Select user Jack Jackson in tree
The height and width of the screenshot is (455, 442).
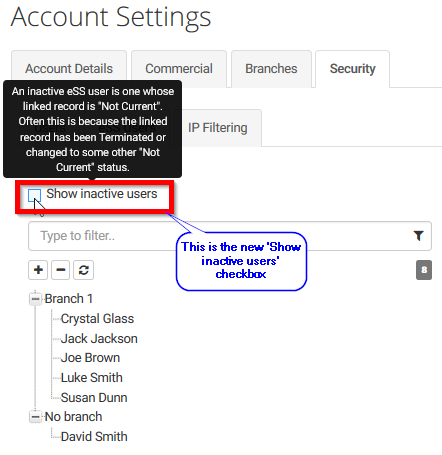tap(99, 339)
